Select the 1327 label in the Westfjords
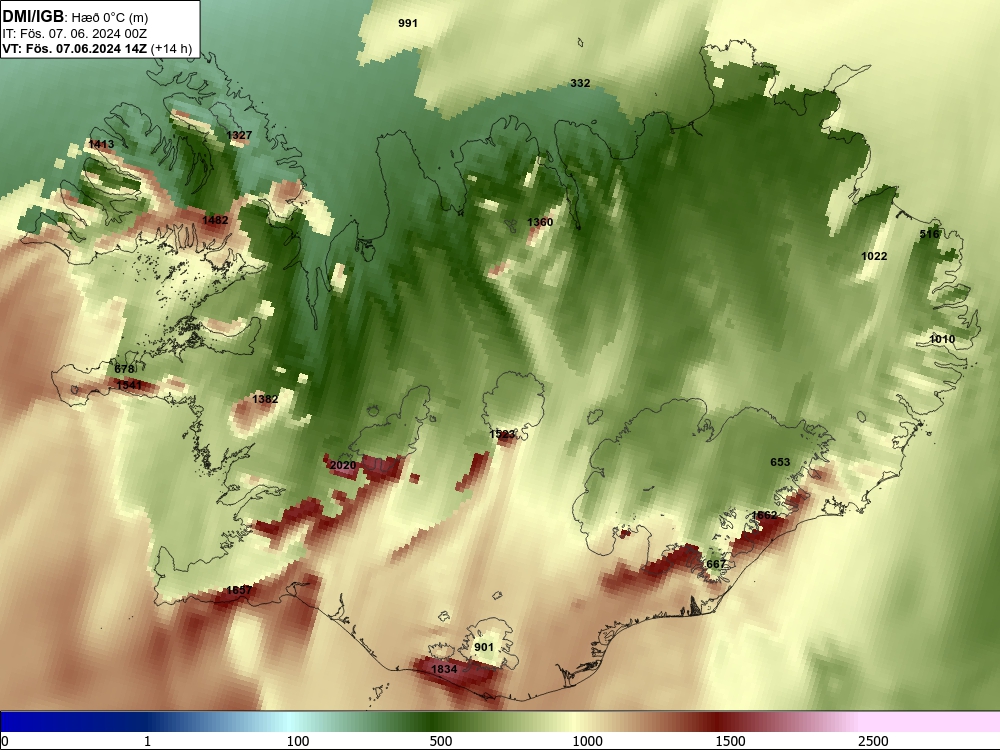The width and height of the screenshot is (1000, 750). coord(239,135)
